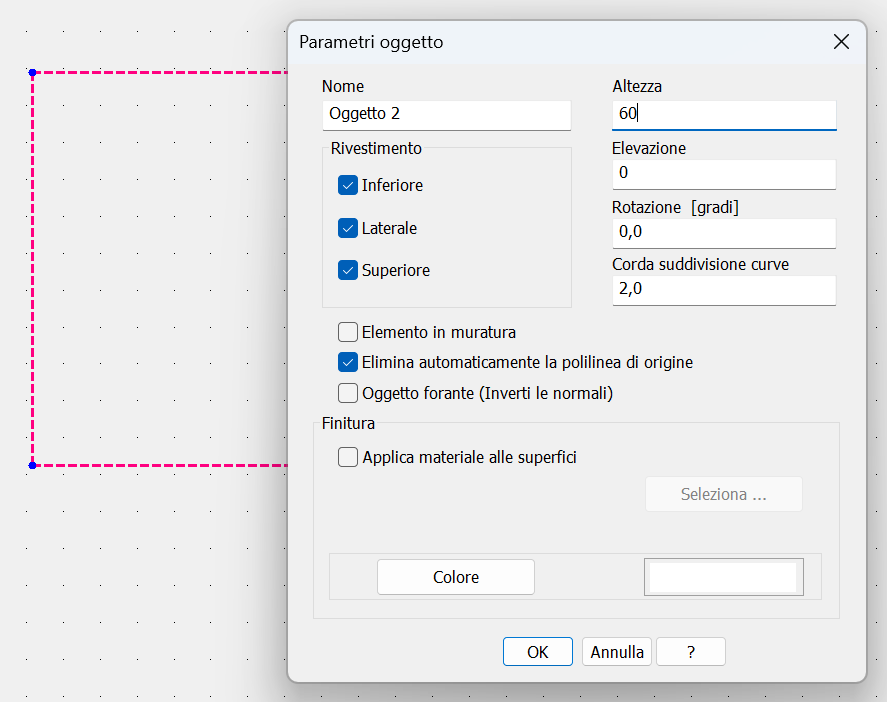Check Oggetto forante (Inverti le normali)

tap(347, 393)
